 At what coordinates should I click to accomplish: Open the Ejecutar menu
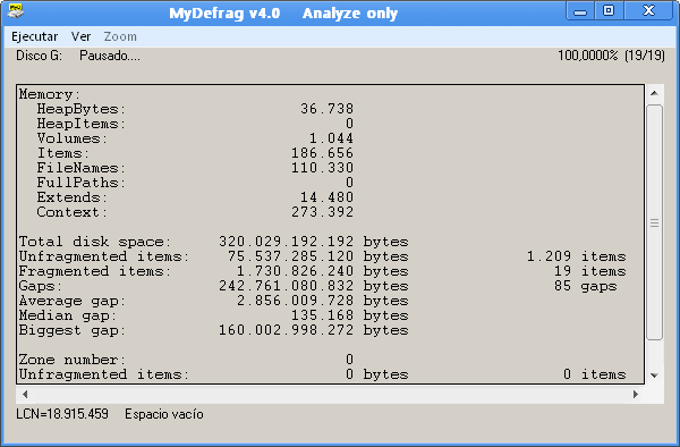(35, 37)
